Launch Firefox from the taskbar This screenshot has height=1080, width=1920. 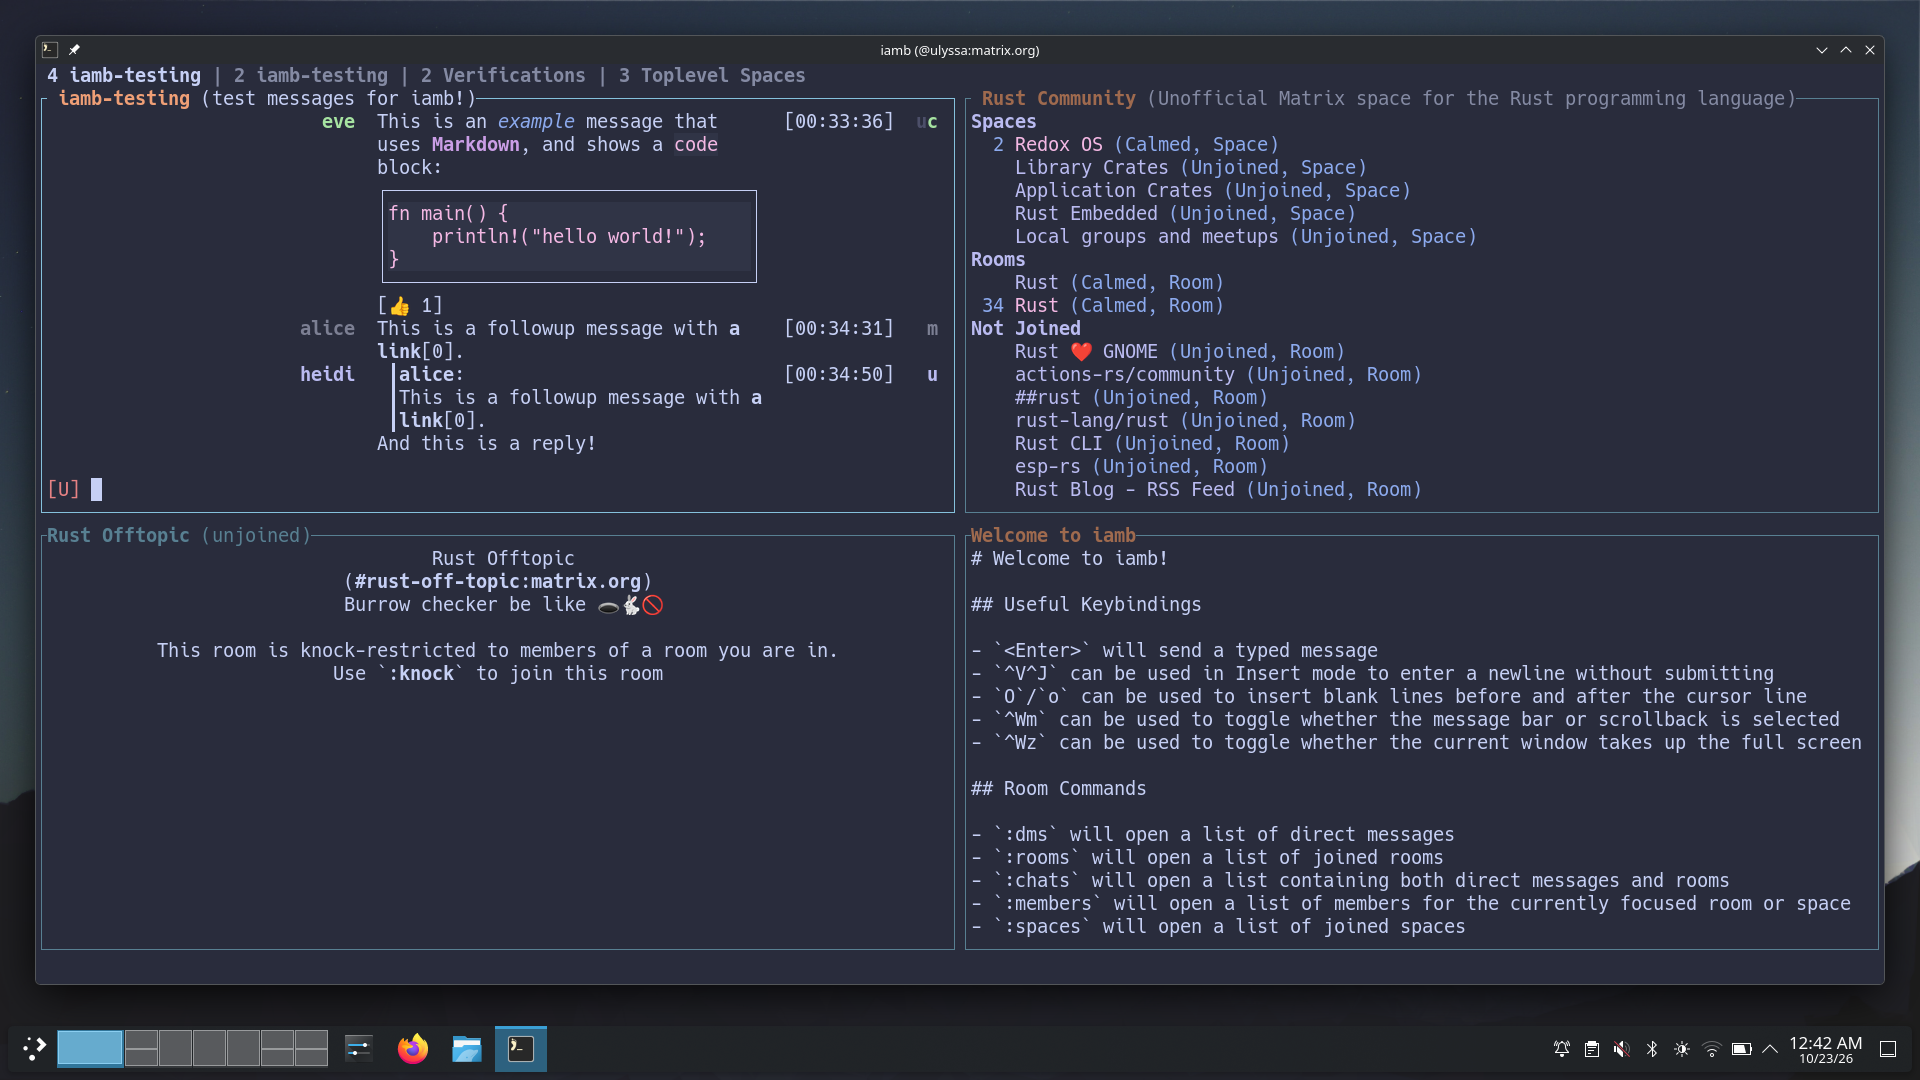point(412,1048)
